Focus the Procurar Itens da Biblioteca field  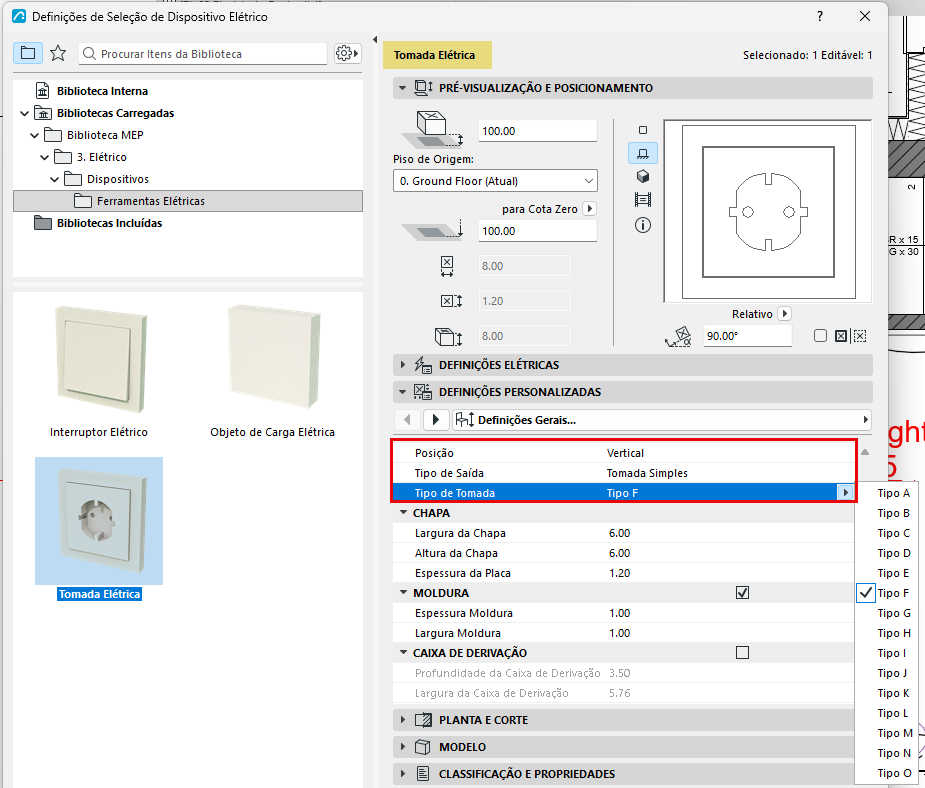tap(203, 54)
